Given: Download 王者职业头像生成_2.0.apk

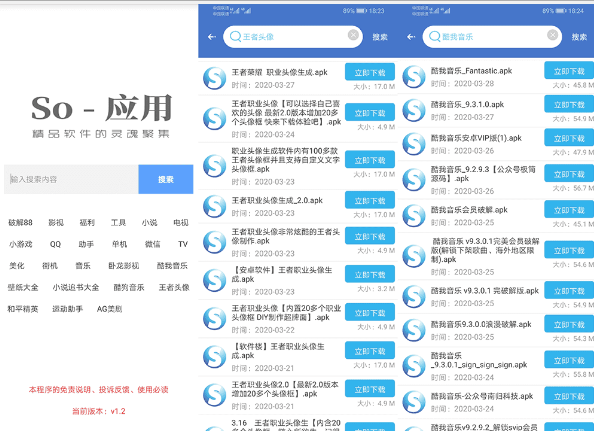Looking at the screenshot, I should [370, 200].
